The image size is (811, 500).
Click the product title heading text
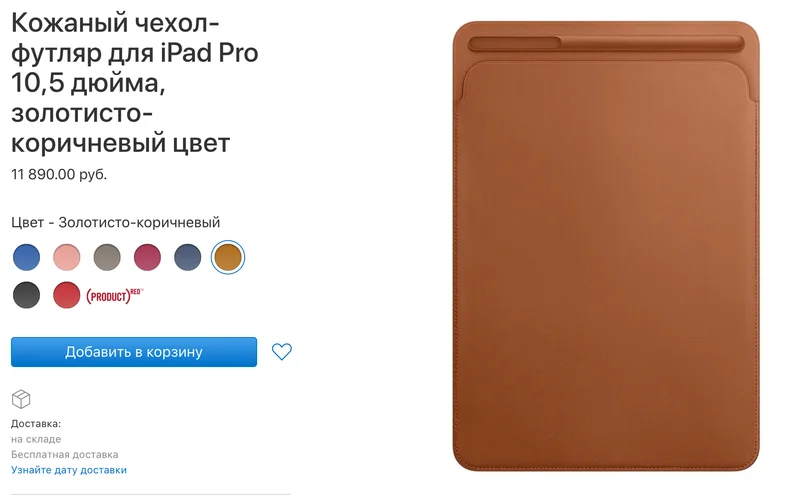click(134, 83)
